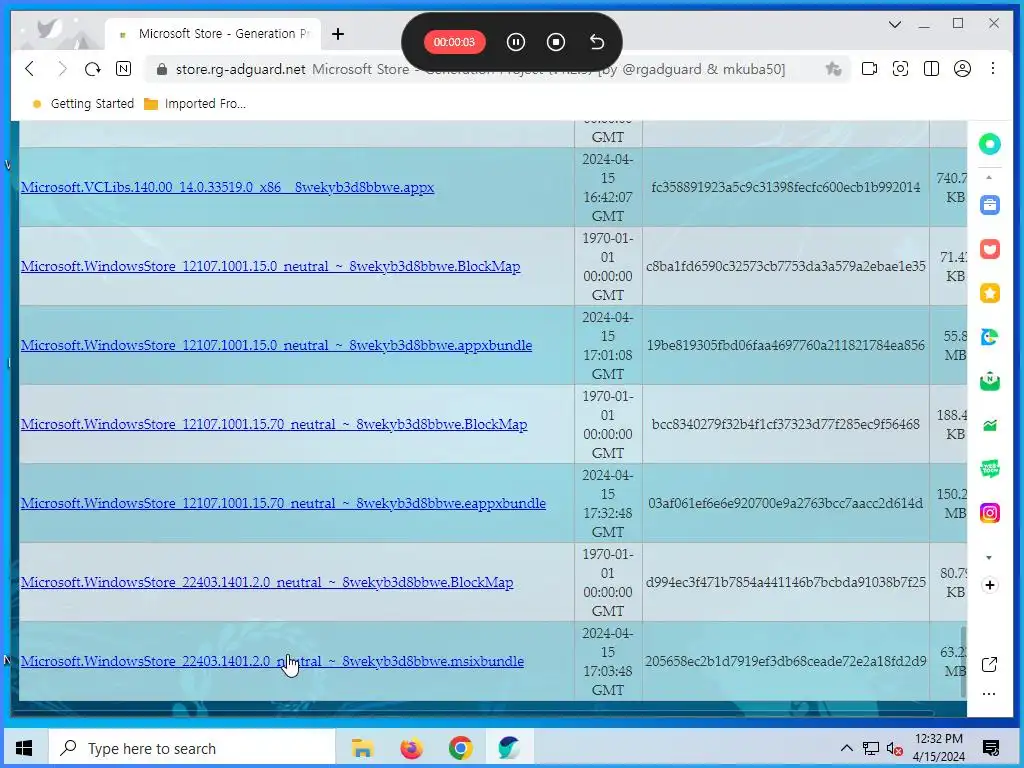Go back to the previous page
This screenshot has height=768, width=1024.
pos(30,69)
